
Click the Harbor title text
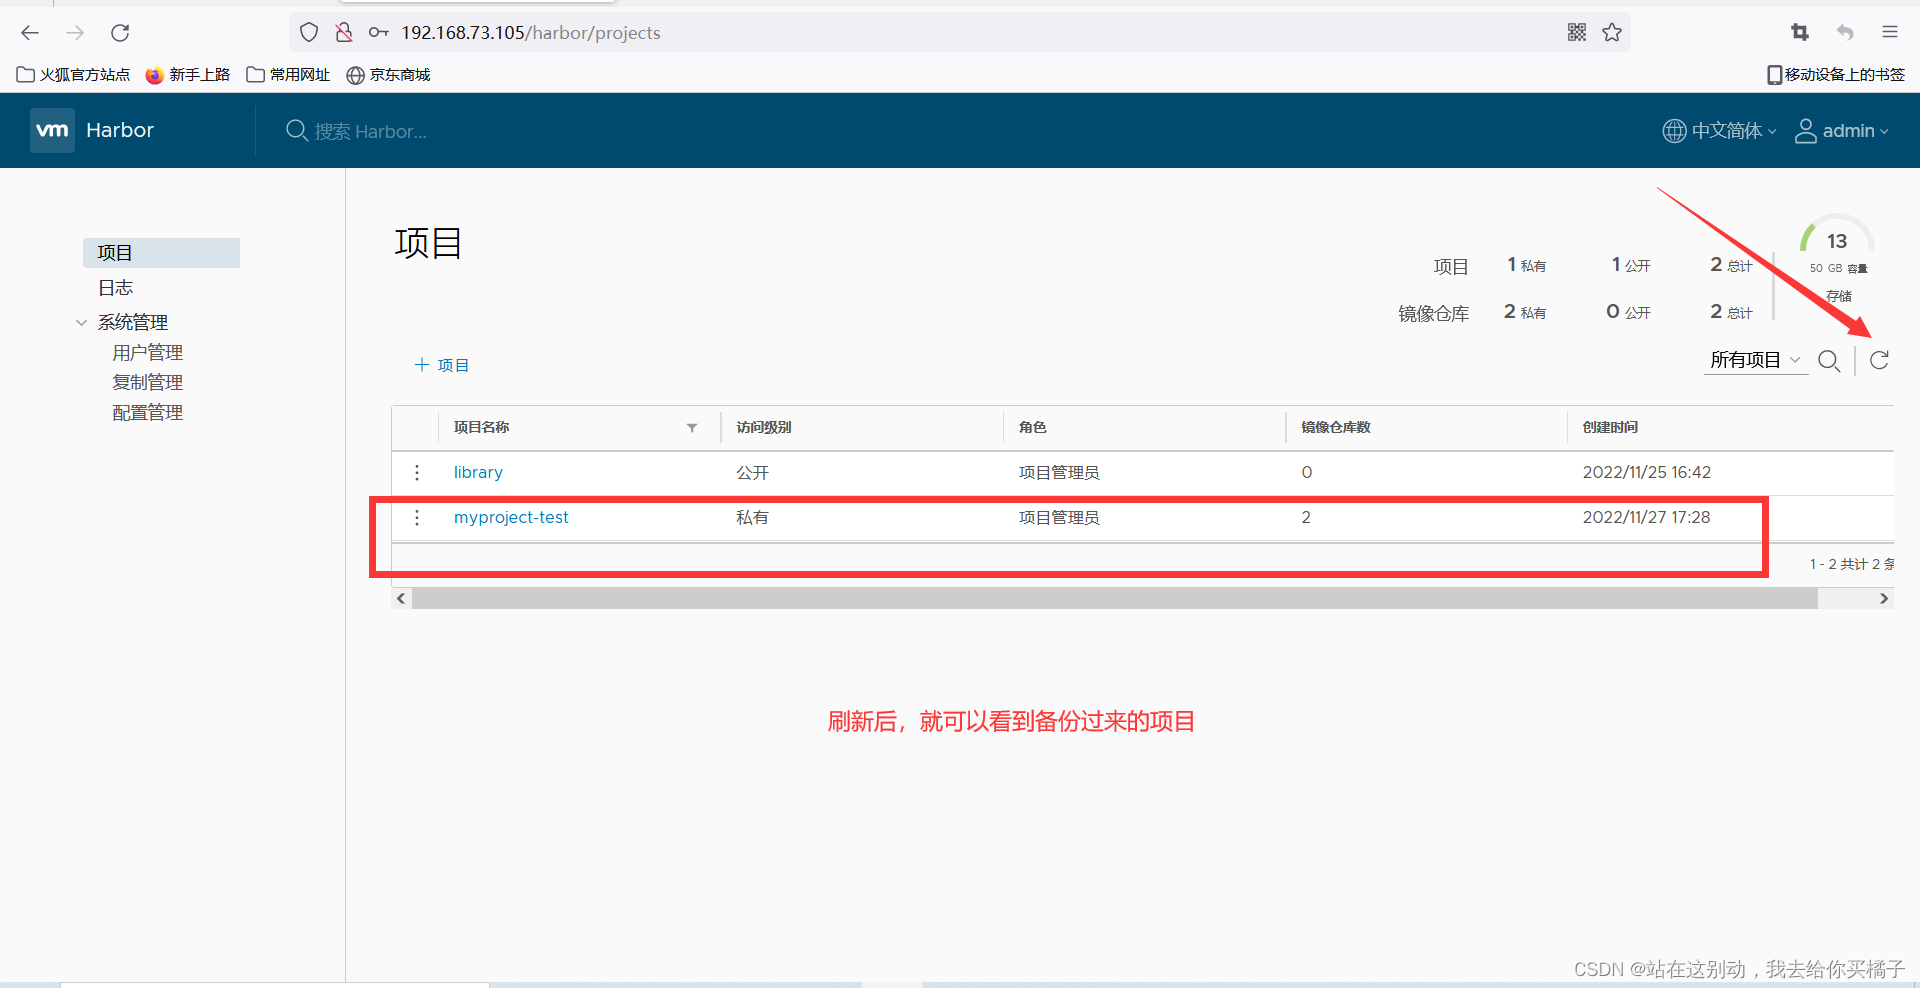click(x=120, y=130)
